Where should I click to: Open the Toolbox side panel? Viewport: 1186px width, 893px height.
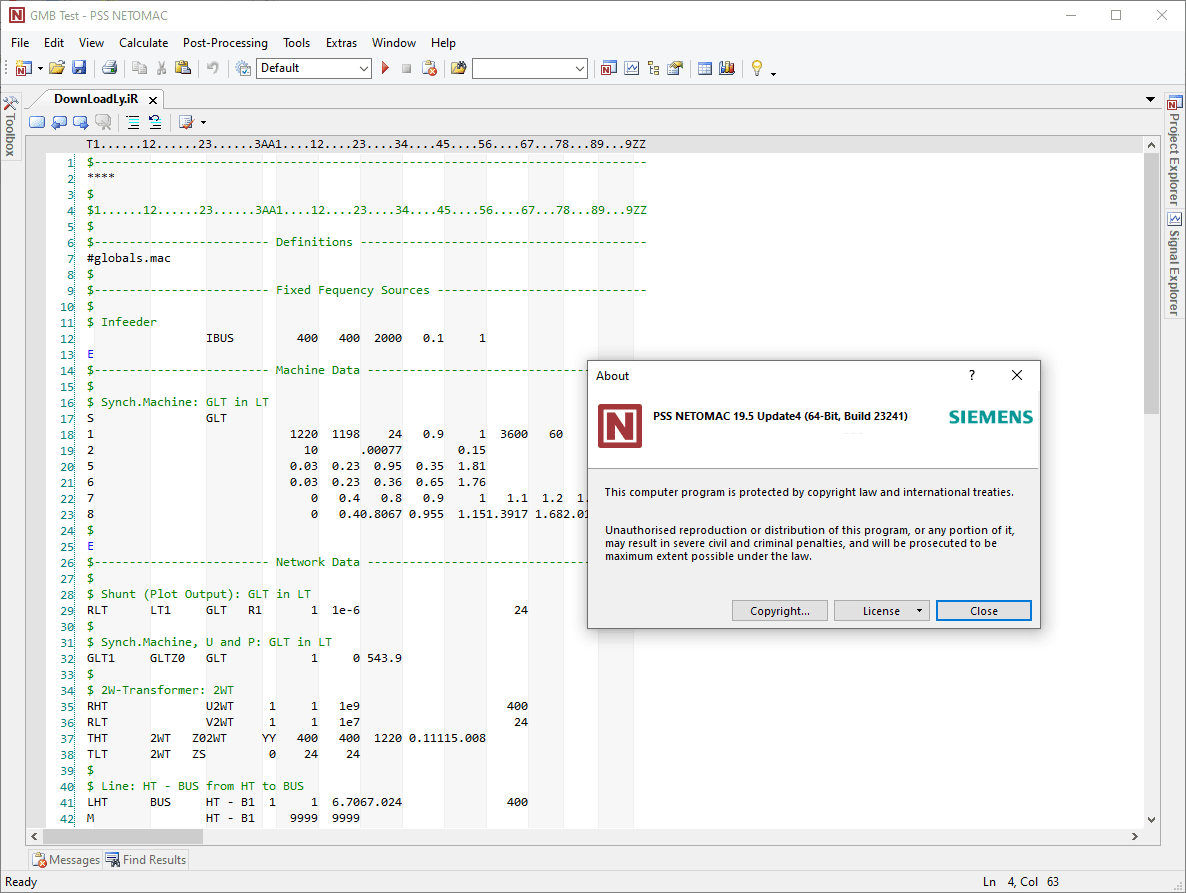pyautogui.click(x=10, y=127)
